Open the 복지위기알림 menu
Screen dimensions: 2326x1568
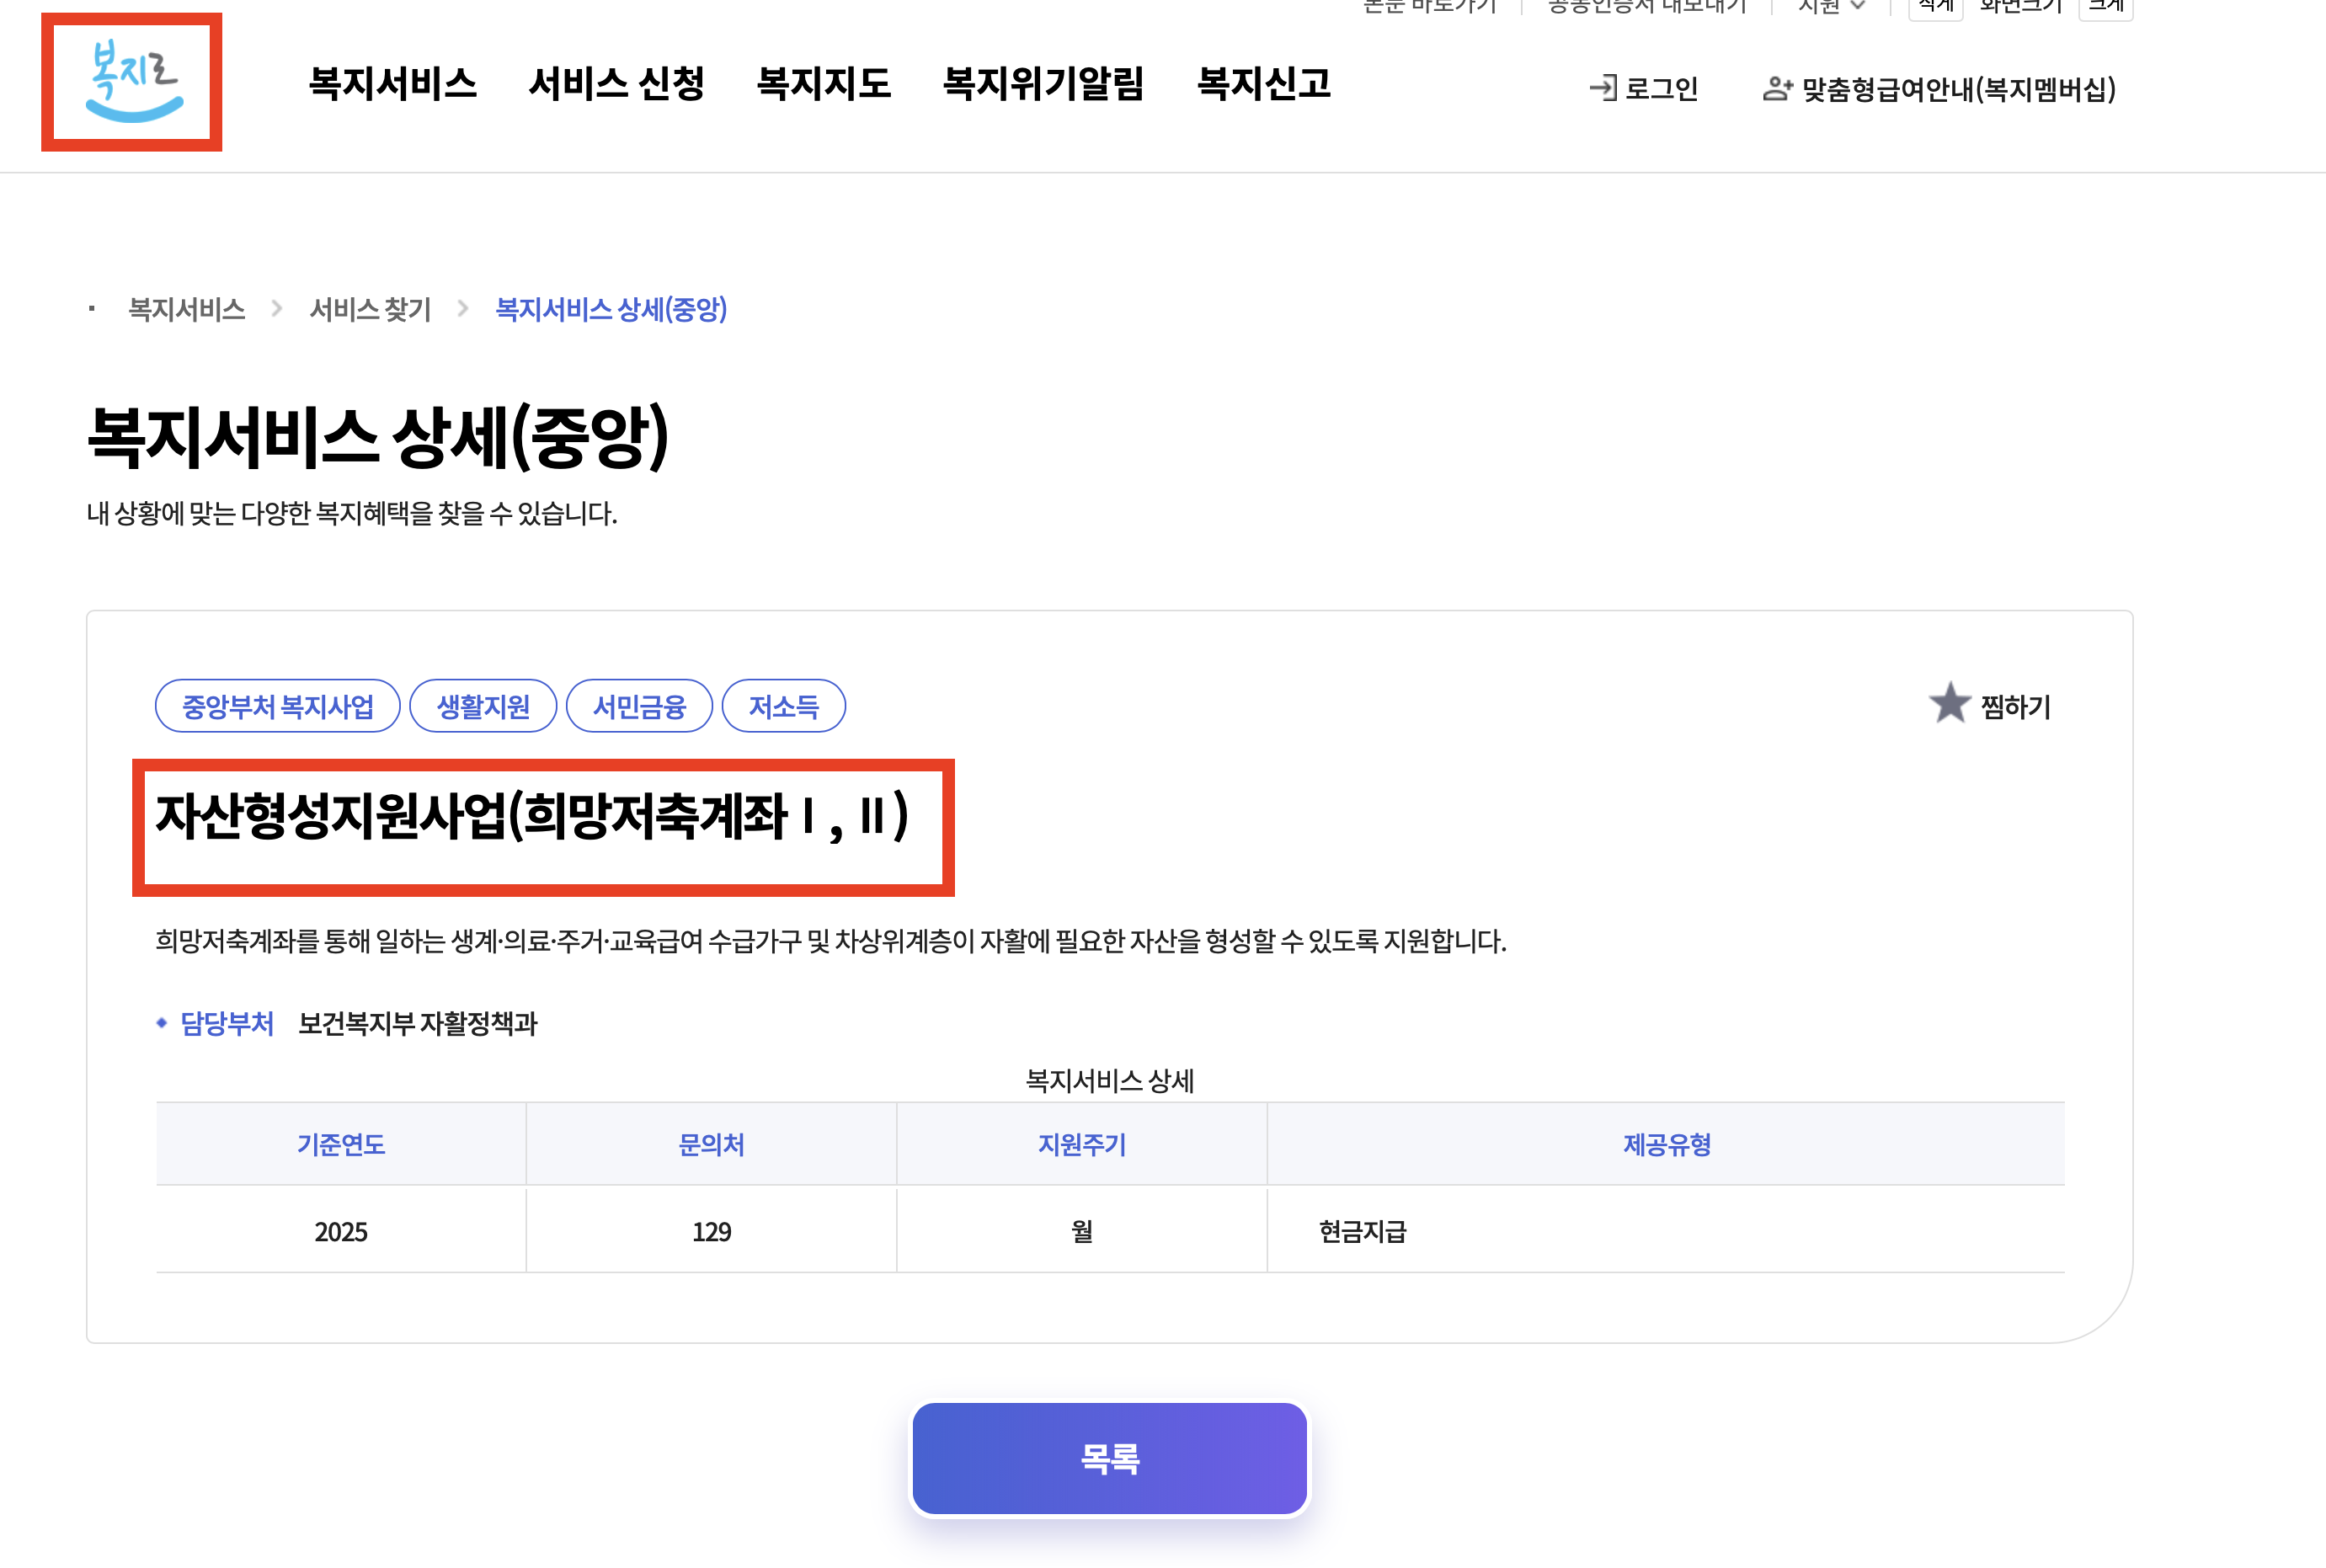point(1044,83)
